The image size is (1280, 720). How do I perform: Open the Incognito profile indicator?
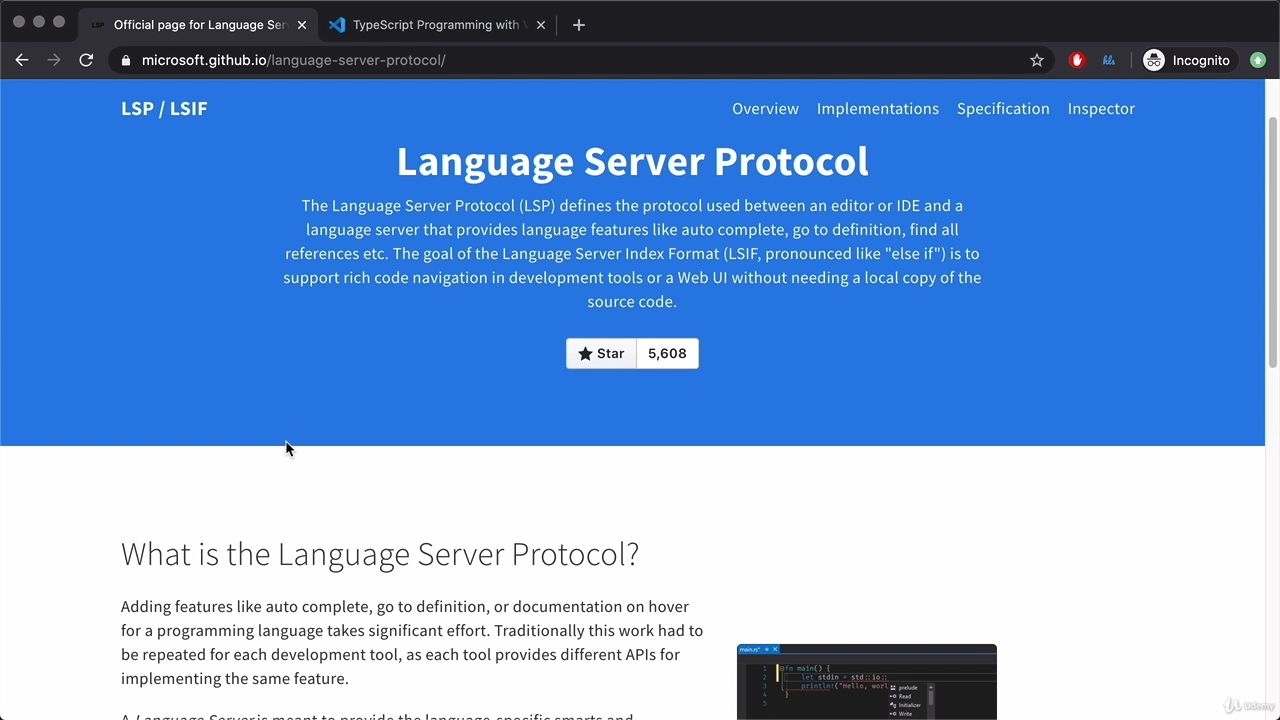[x=1187, y=60]
